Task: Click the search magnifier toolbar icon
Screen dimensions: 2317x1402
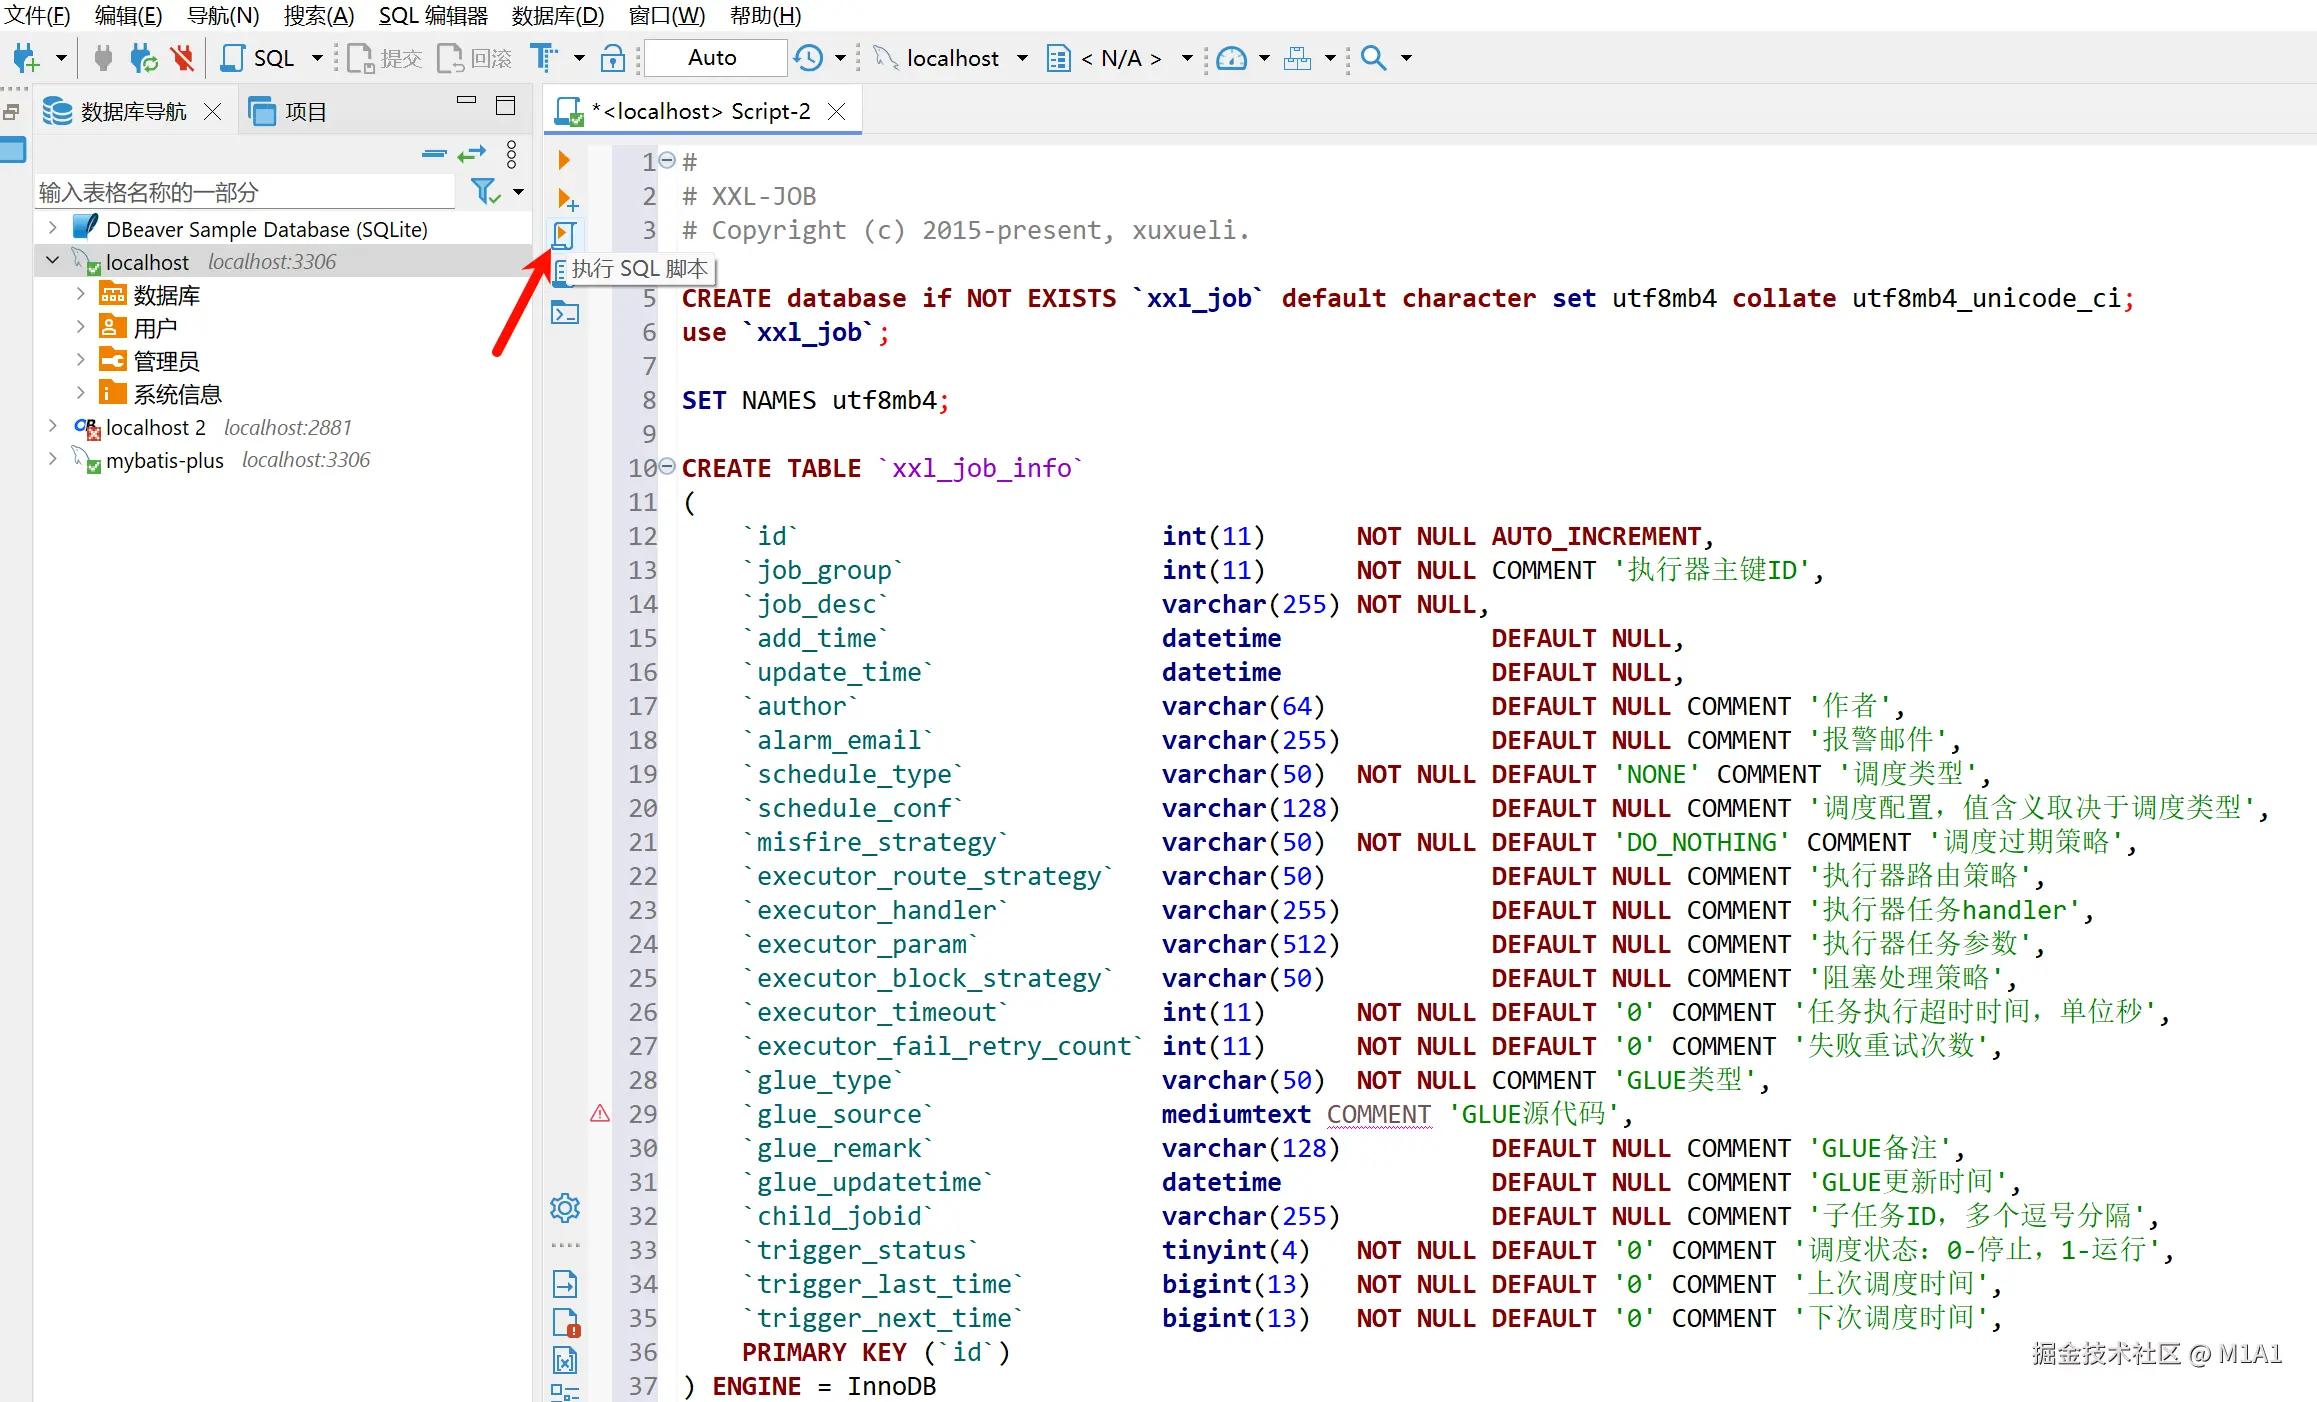Action: (x=1374, y=58)
